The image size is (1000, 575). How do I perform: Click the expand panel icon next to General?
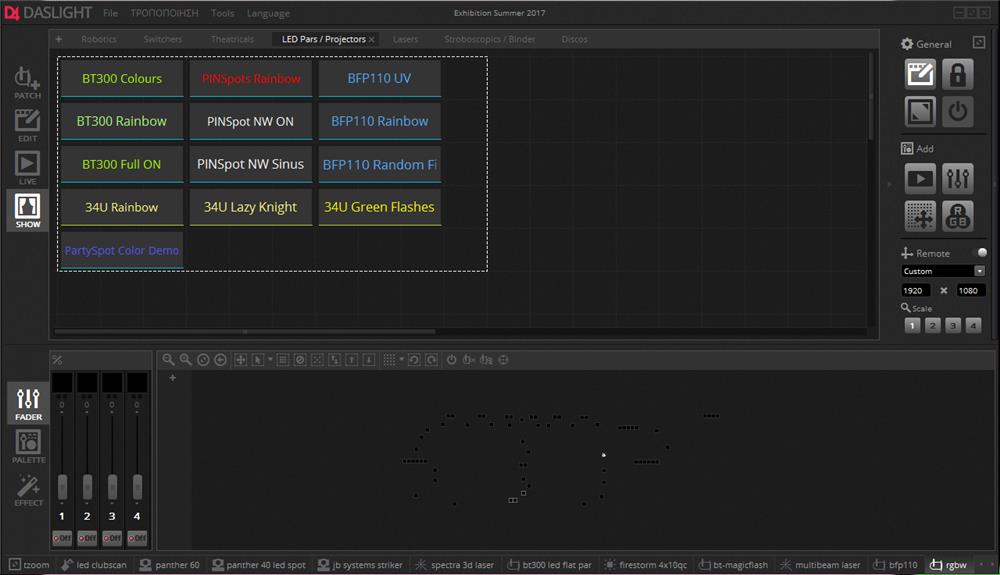(979, 43)
